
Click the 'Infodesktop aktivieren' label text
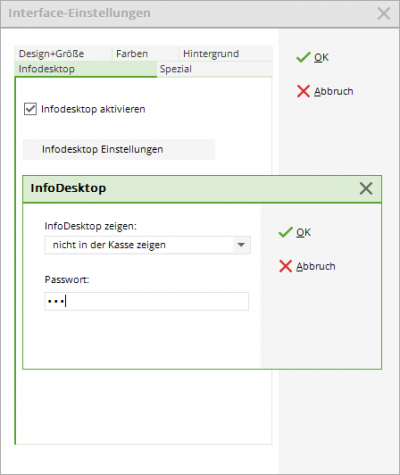click(x=93, y=109)
